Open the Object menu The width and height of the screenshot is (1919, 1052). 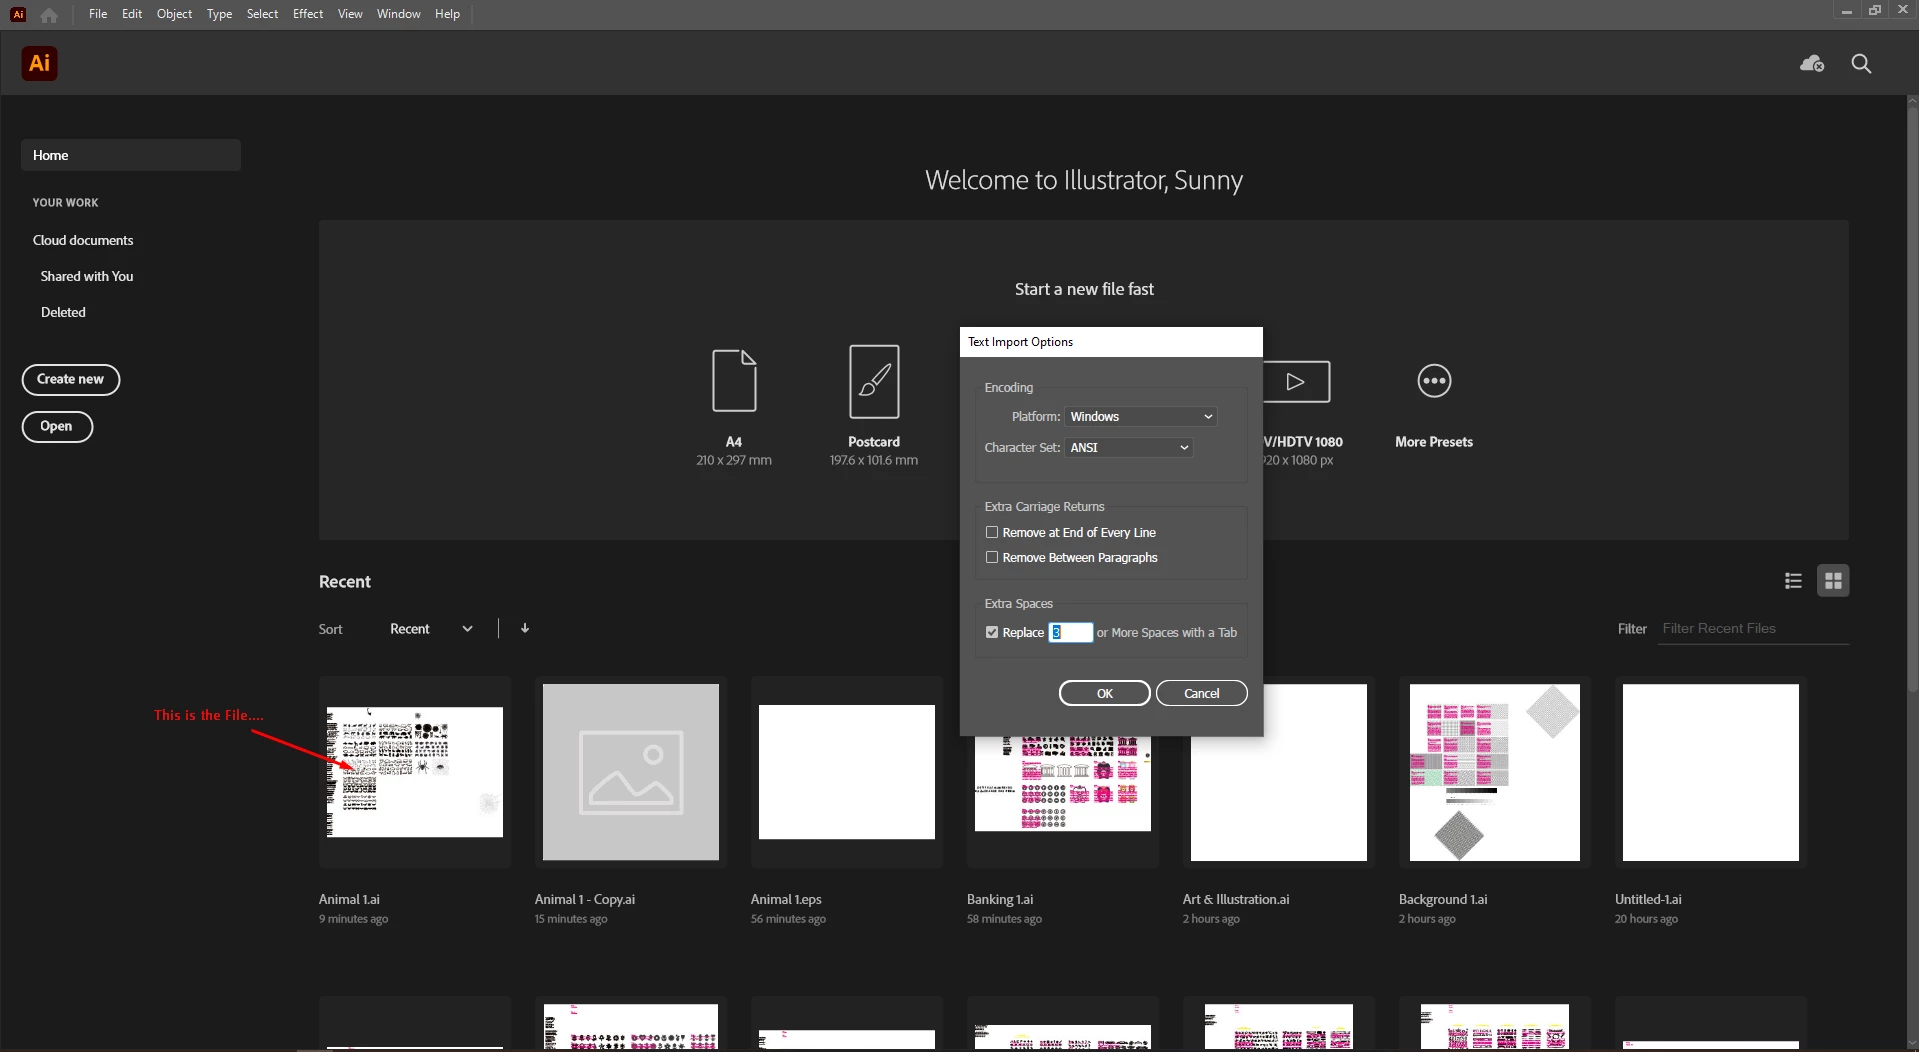pos(174,14)
